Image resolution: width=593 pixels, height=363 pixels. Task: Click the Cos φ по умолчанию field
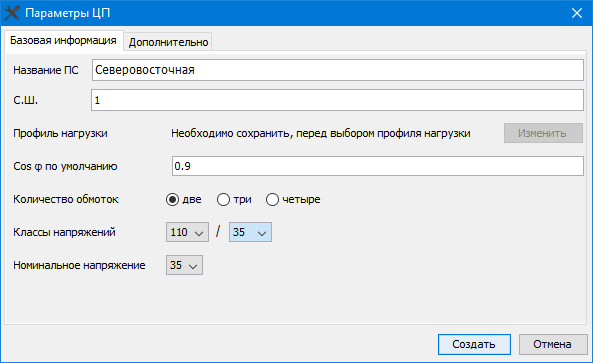pos(378,166)
